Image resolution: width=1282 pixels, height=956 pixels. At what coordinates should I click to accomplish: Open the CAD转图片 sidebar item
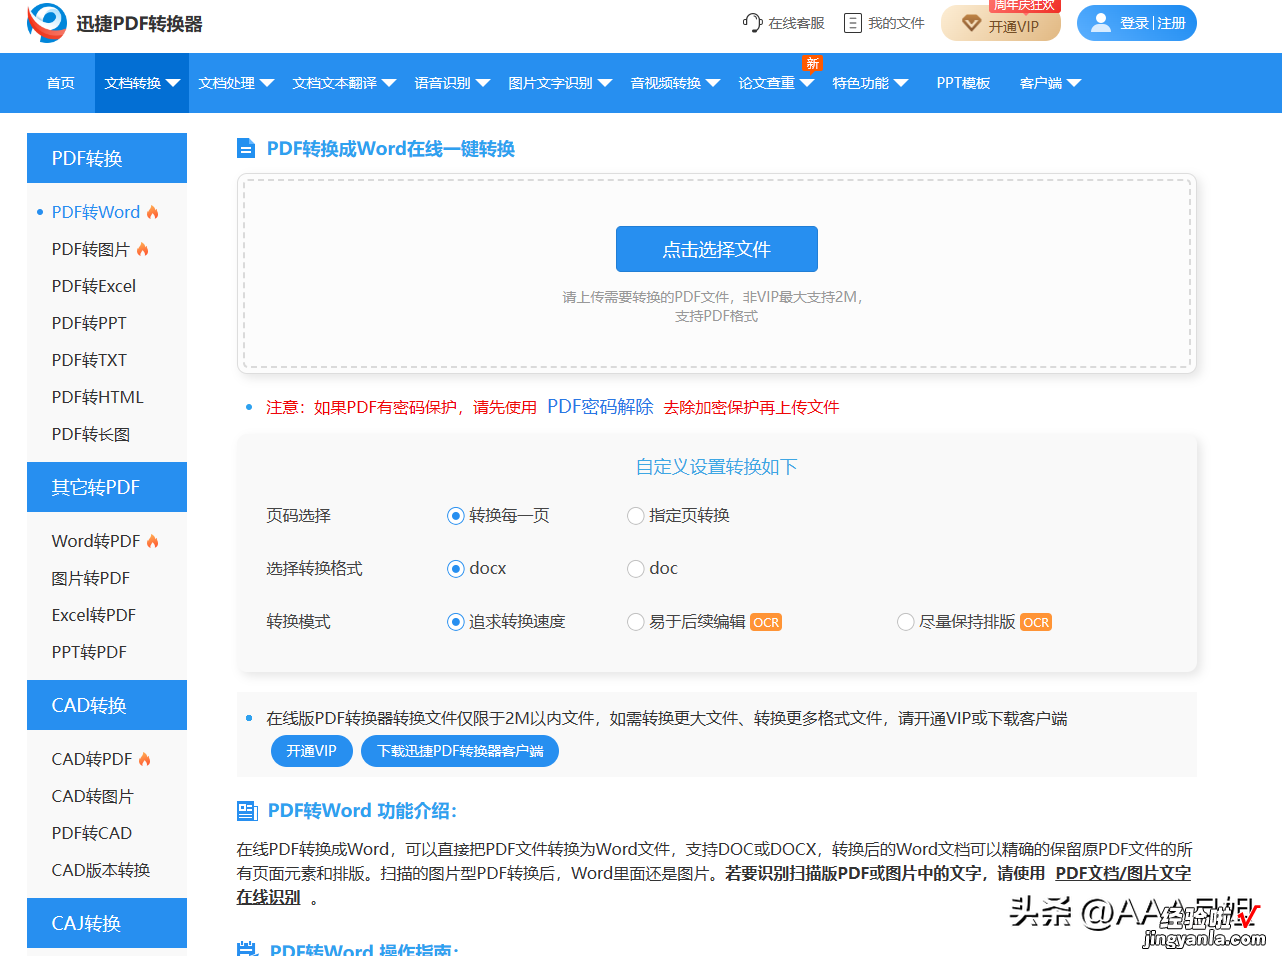[93, 796]
